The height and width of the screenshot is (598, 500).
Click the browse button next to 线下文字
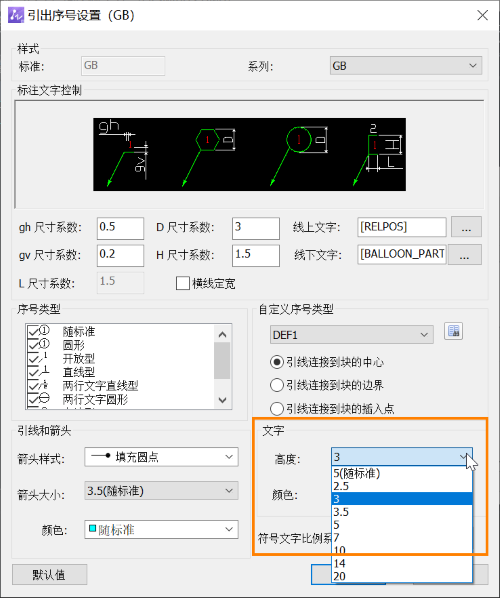pyautogui.click(x=465, y=254)
